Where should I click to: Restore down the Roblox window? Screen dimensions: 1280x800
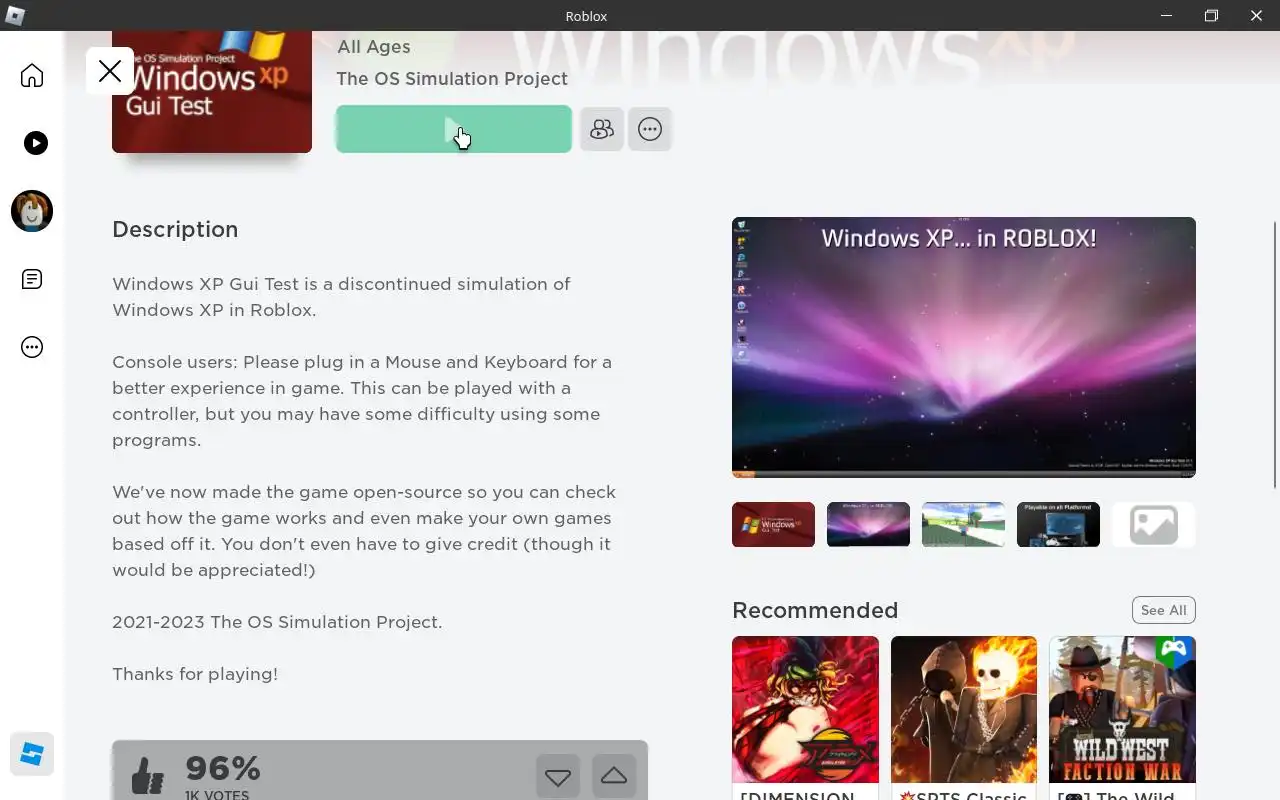coord(1211,15)
